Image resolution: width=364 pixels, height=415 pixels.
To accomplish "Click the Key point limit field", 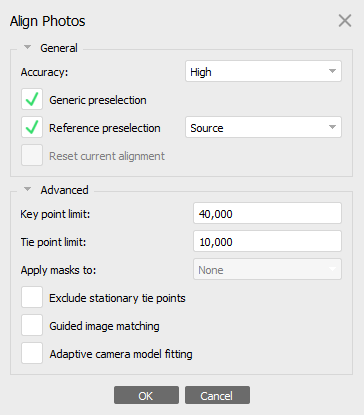I will (x=267, y=213).
